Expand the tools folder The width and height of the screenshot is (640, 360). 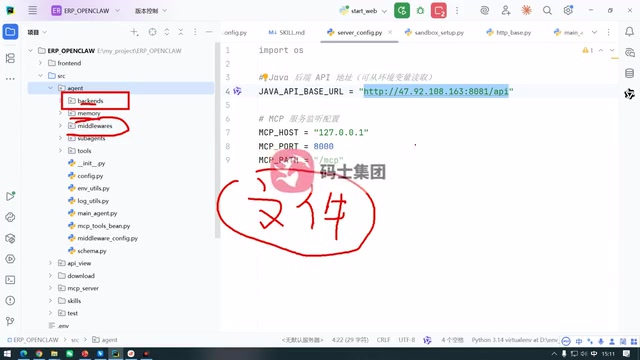point(60,151)
